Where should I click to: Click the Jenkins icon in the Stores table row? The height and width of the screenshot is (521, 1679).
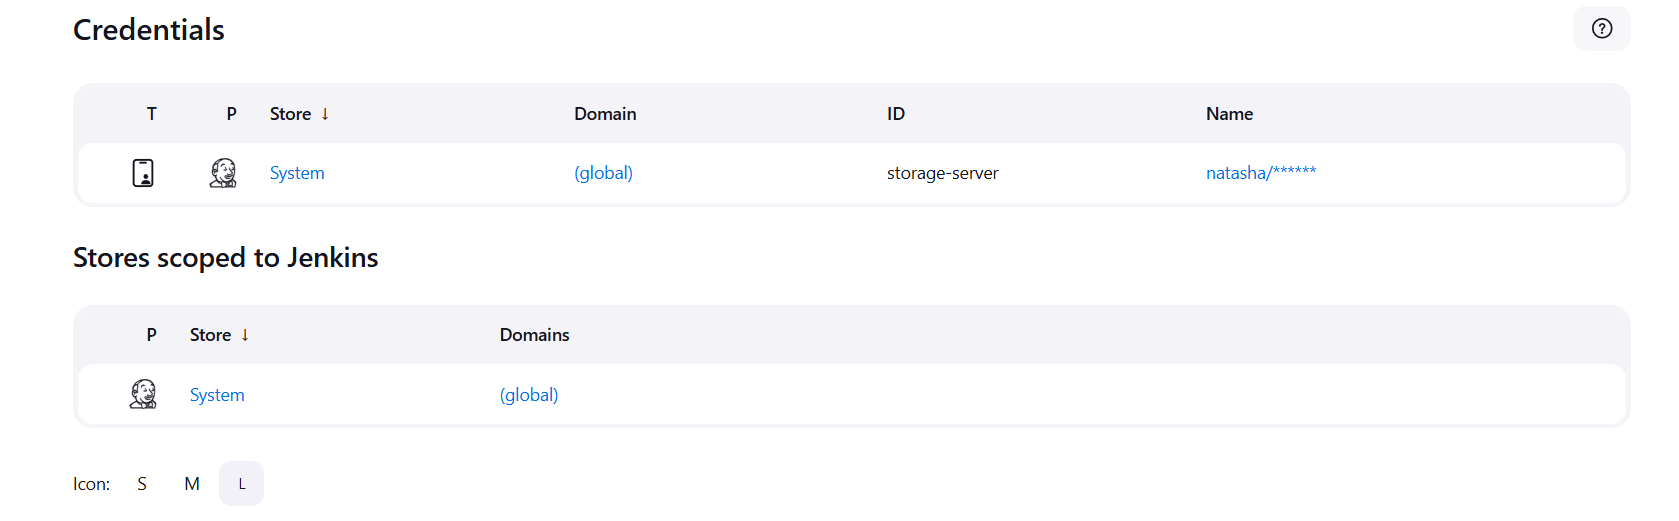143,394
